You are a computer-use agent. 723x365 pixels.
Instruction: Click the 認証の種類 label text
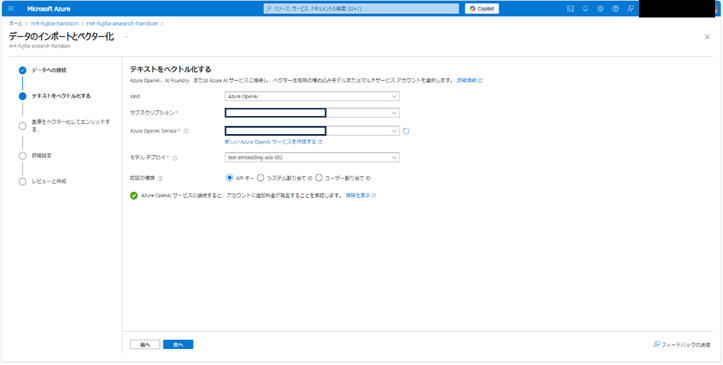coord(142,178)
